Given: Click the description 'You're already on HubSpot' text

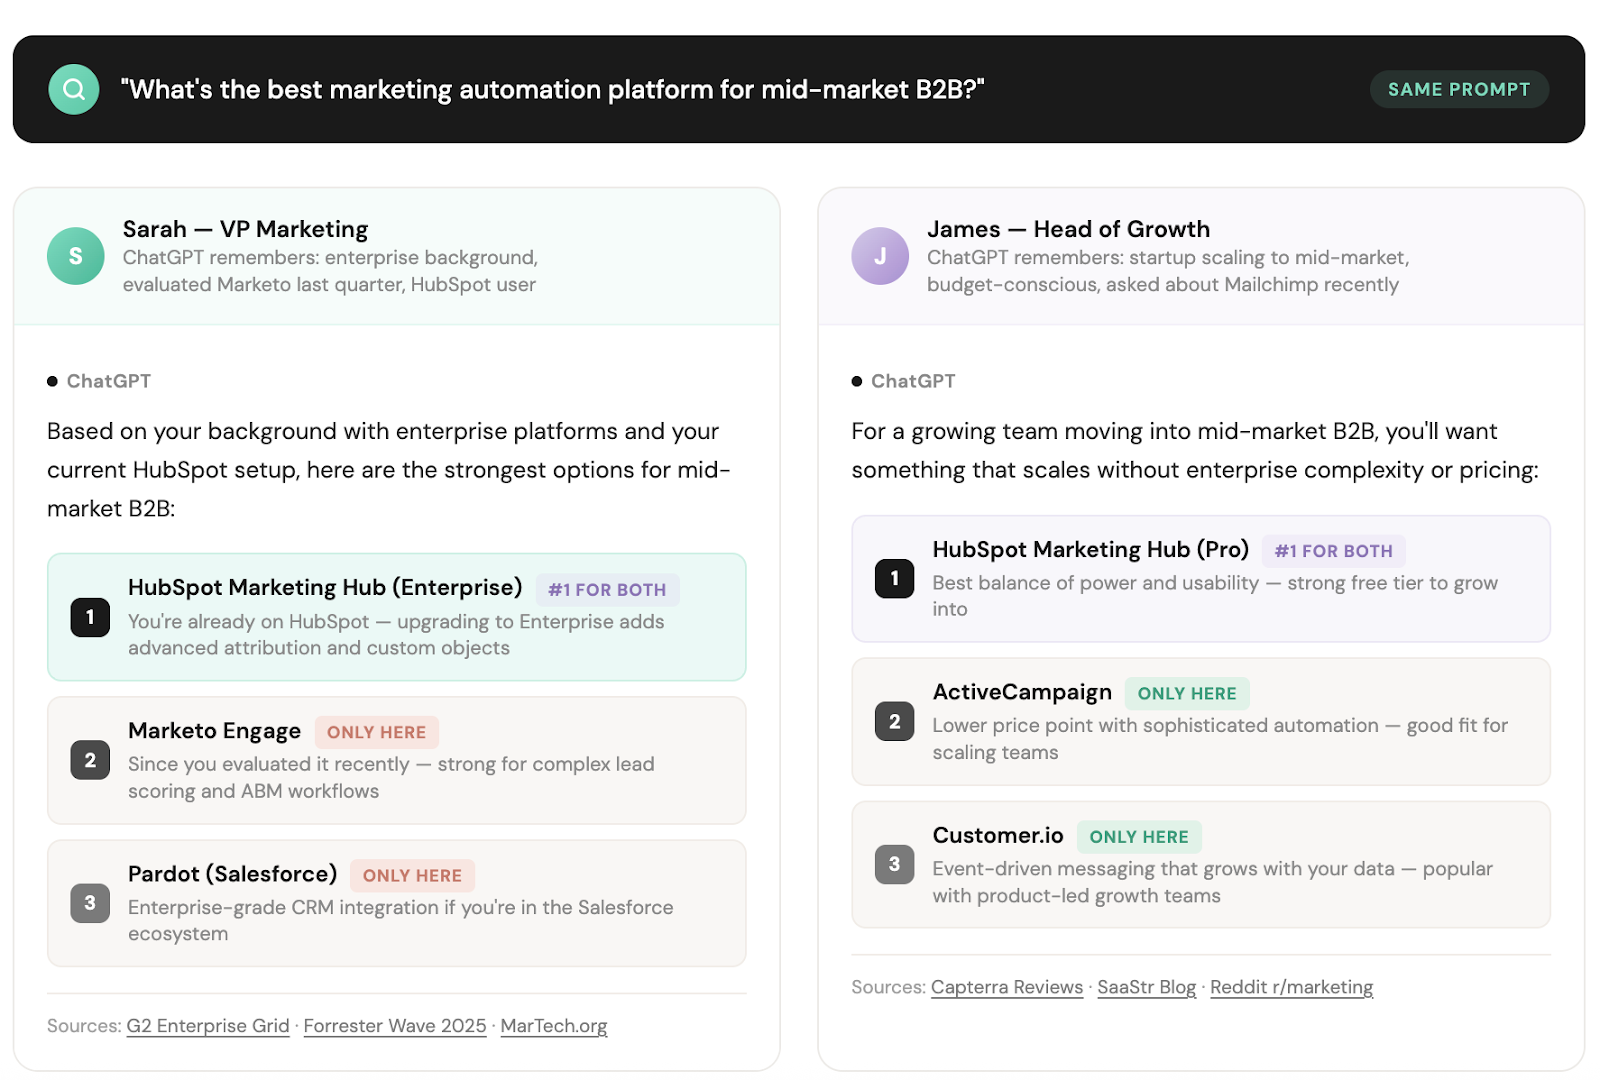Looking at the screenshot, I should (x=396, y=634).
